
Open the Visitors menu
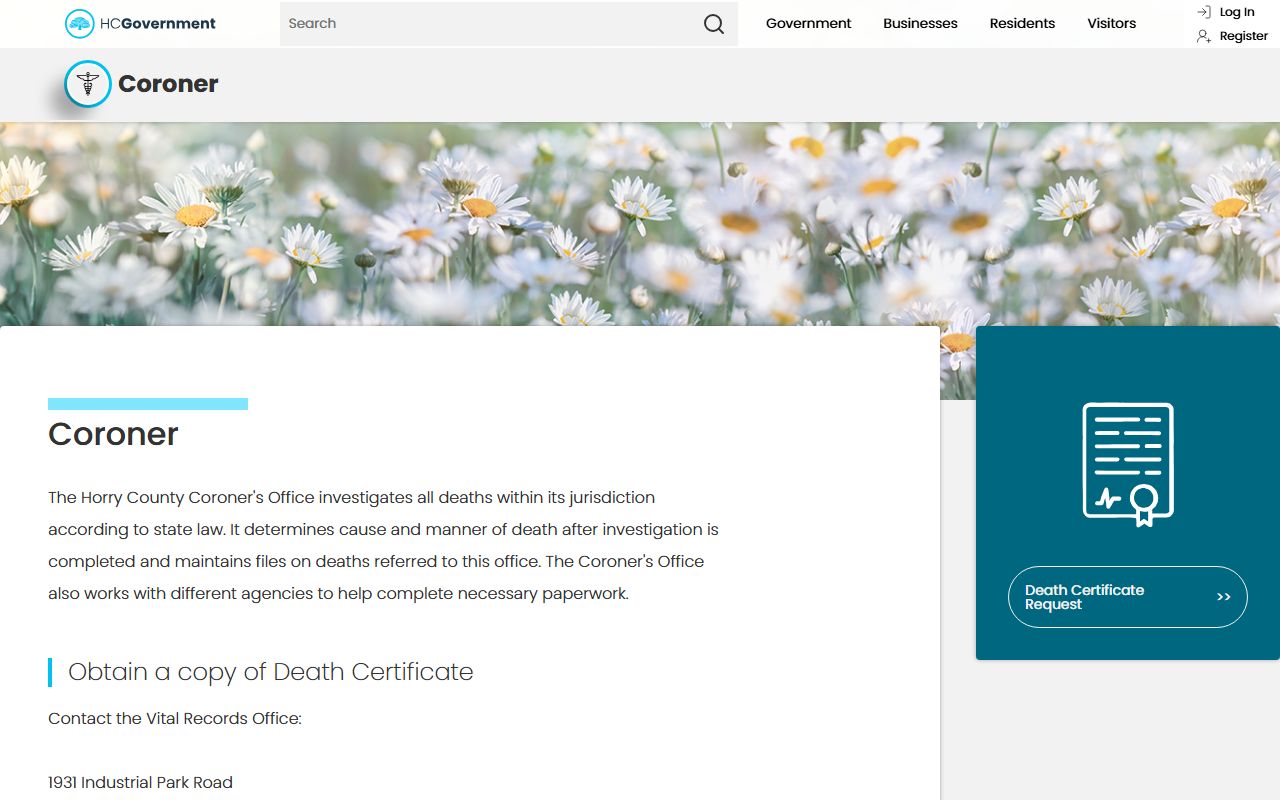[1112, 23]
